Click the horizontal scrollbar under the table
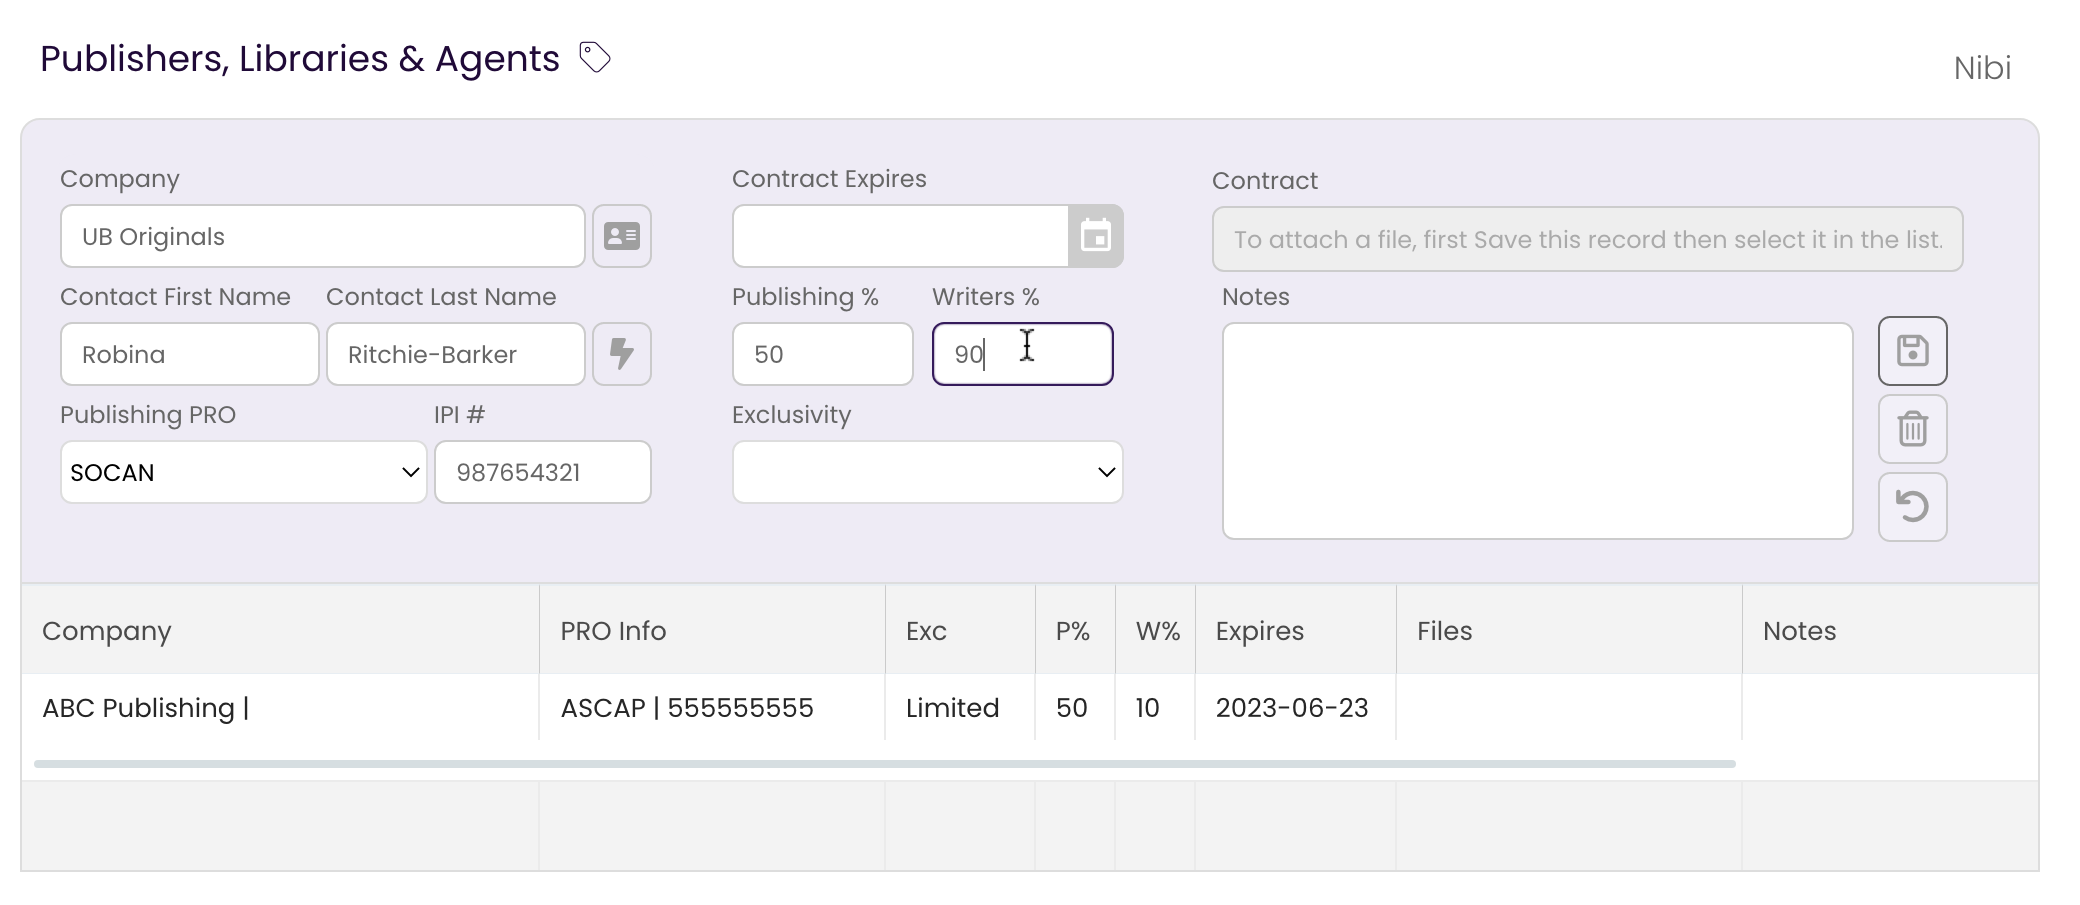The image size is (2080, 905). click(885, 764)
